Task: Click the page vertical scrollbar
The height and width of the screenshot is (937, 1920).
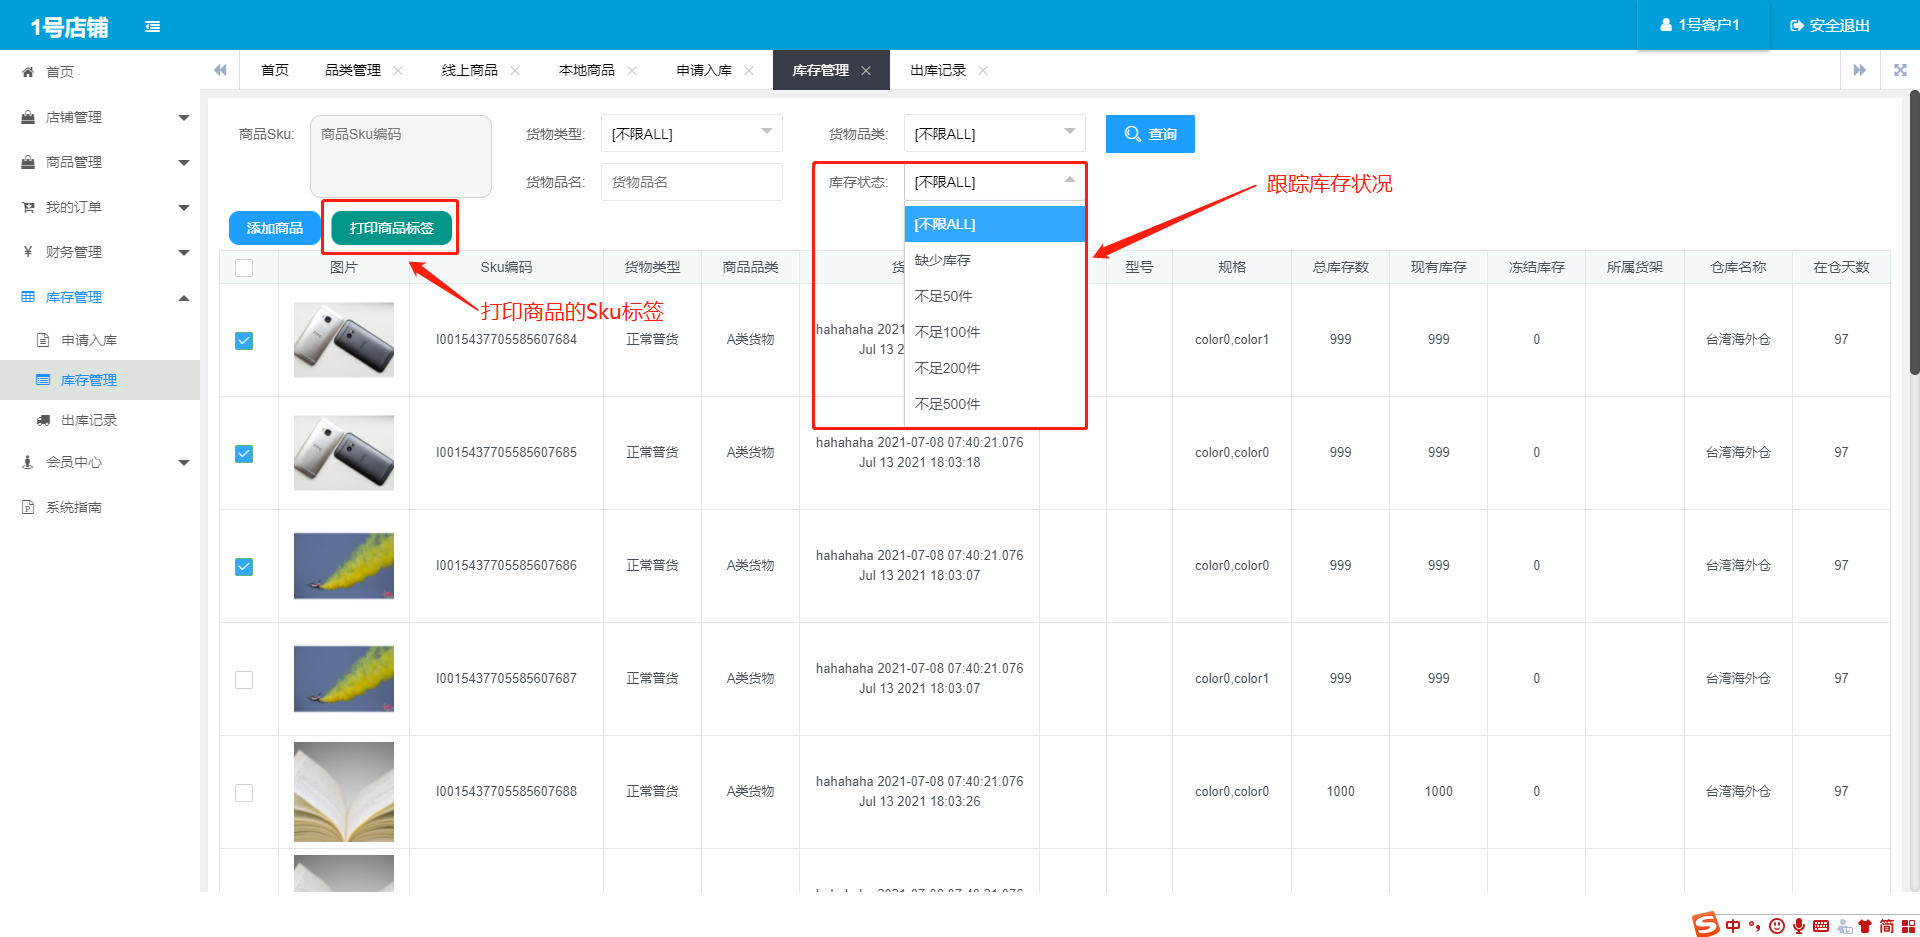Action: point(1914,232)
